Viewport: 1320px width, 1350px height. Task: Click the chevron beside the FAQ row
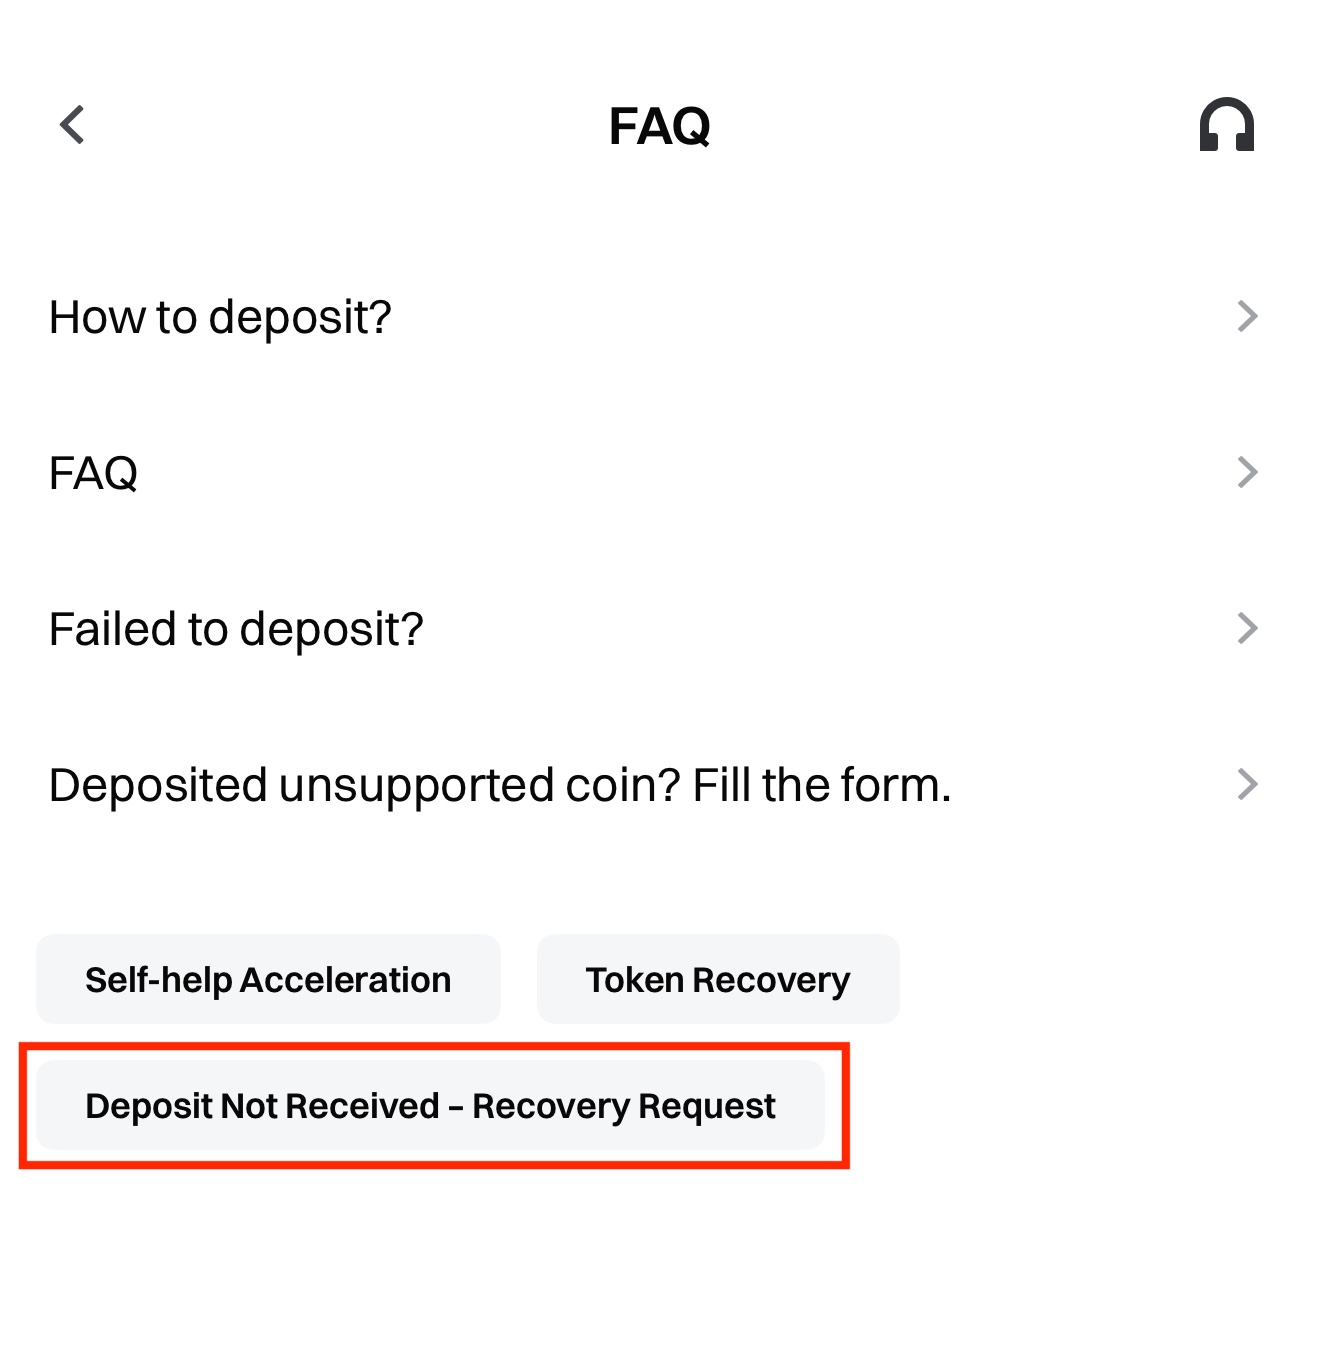[x=1246, y=472]
